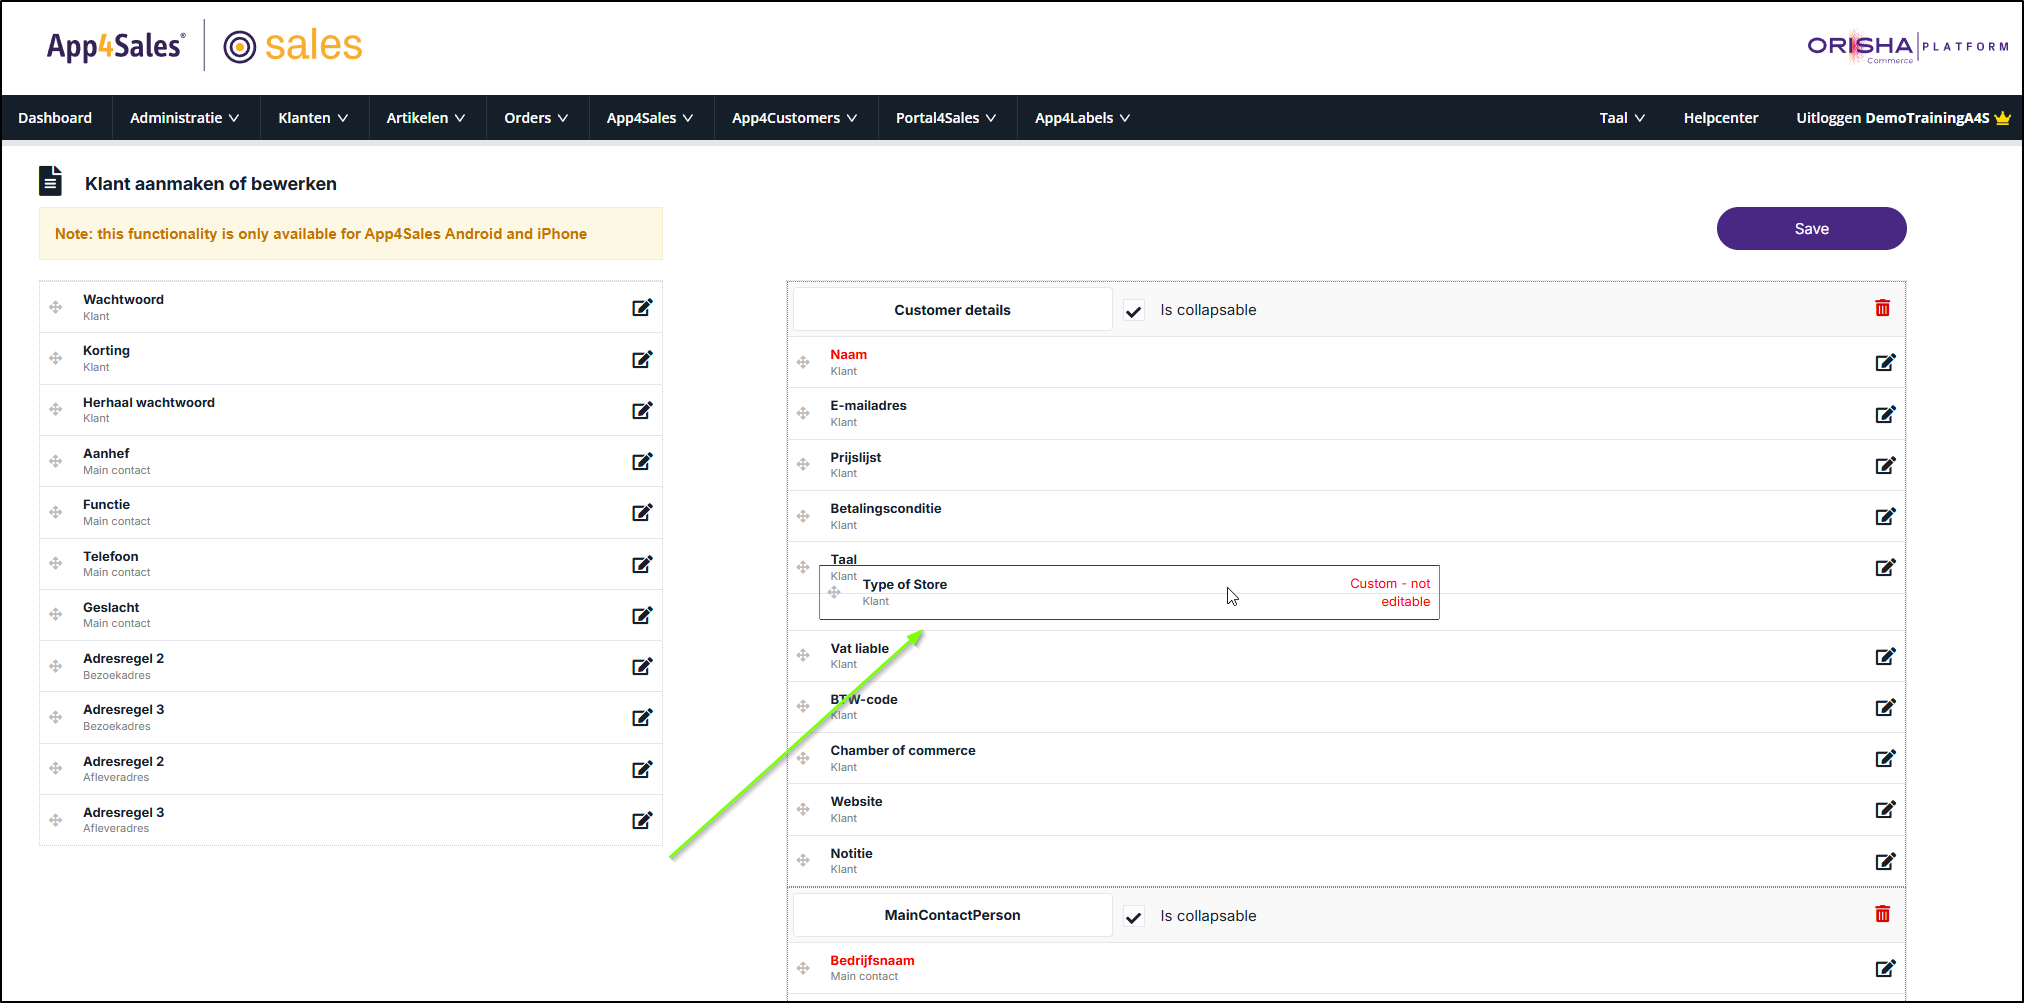The width and height of the screenshot is (2024, 1003).
Task: Delete the MainContactPerson section
Action: pos(1882,914)
